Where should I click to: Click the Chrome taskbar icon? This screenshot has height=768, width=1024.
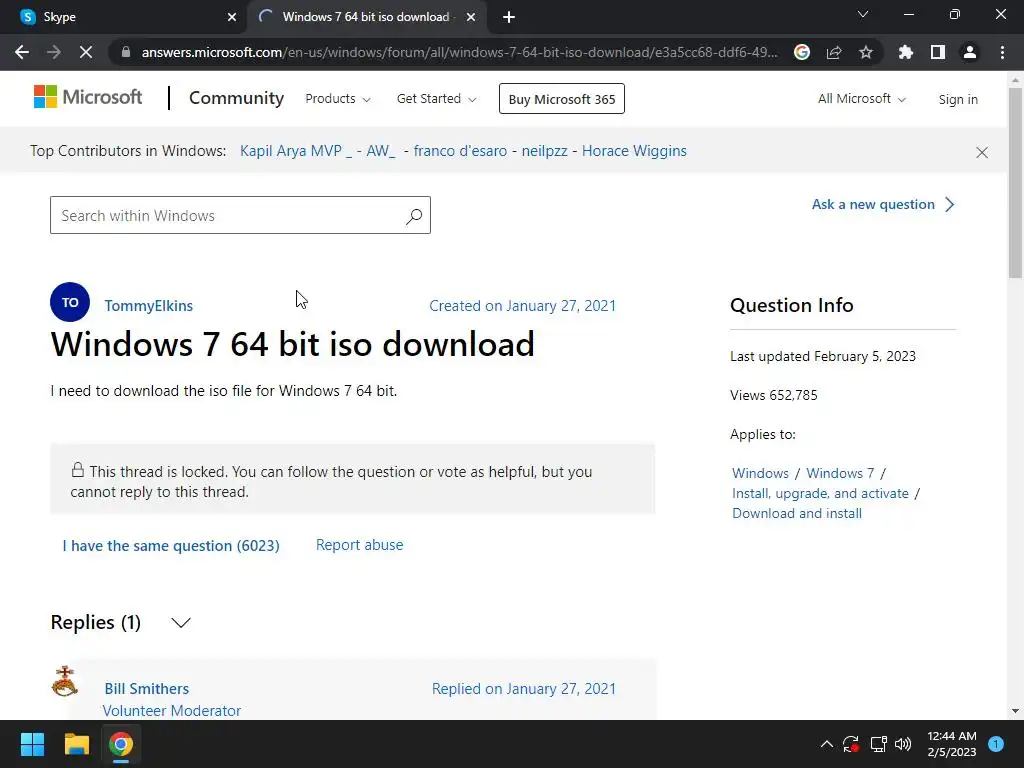pos(121,744)
